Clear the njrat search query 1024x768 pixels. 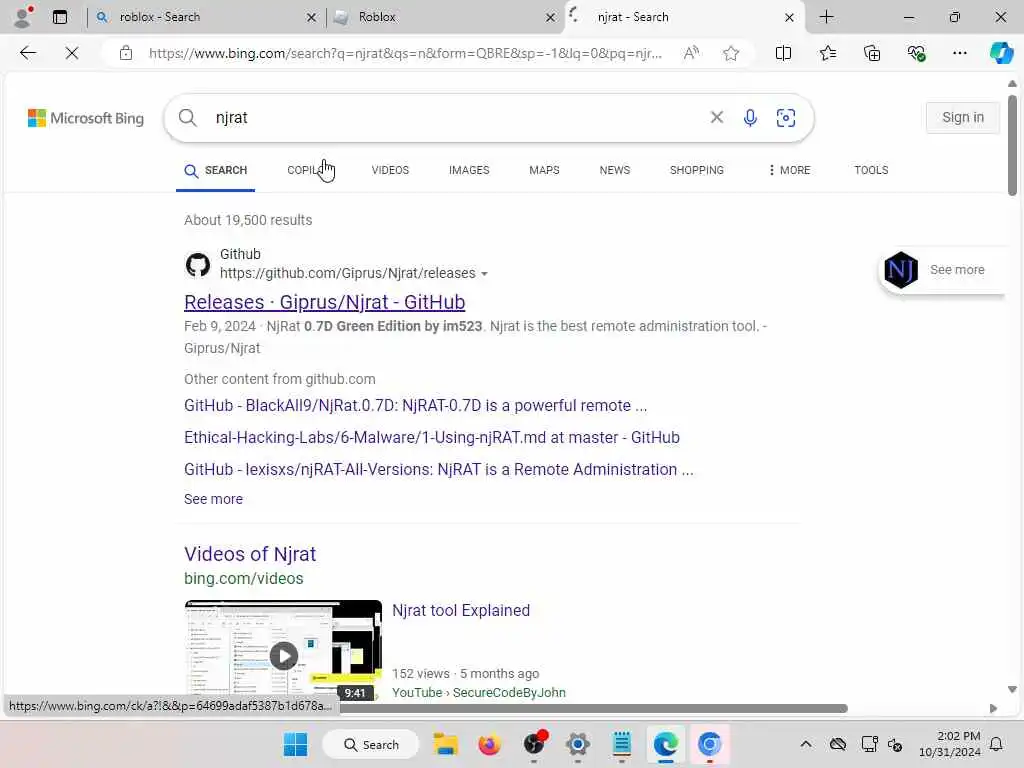(716, 117)
